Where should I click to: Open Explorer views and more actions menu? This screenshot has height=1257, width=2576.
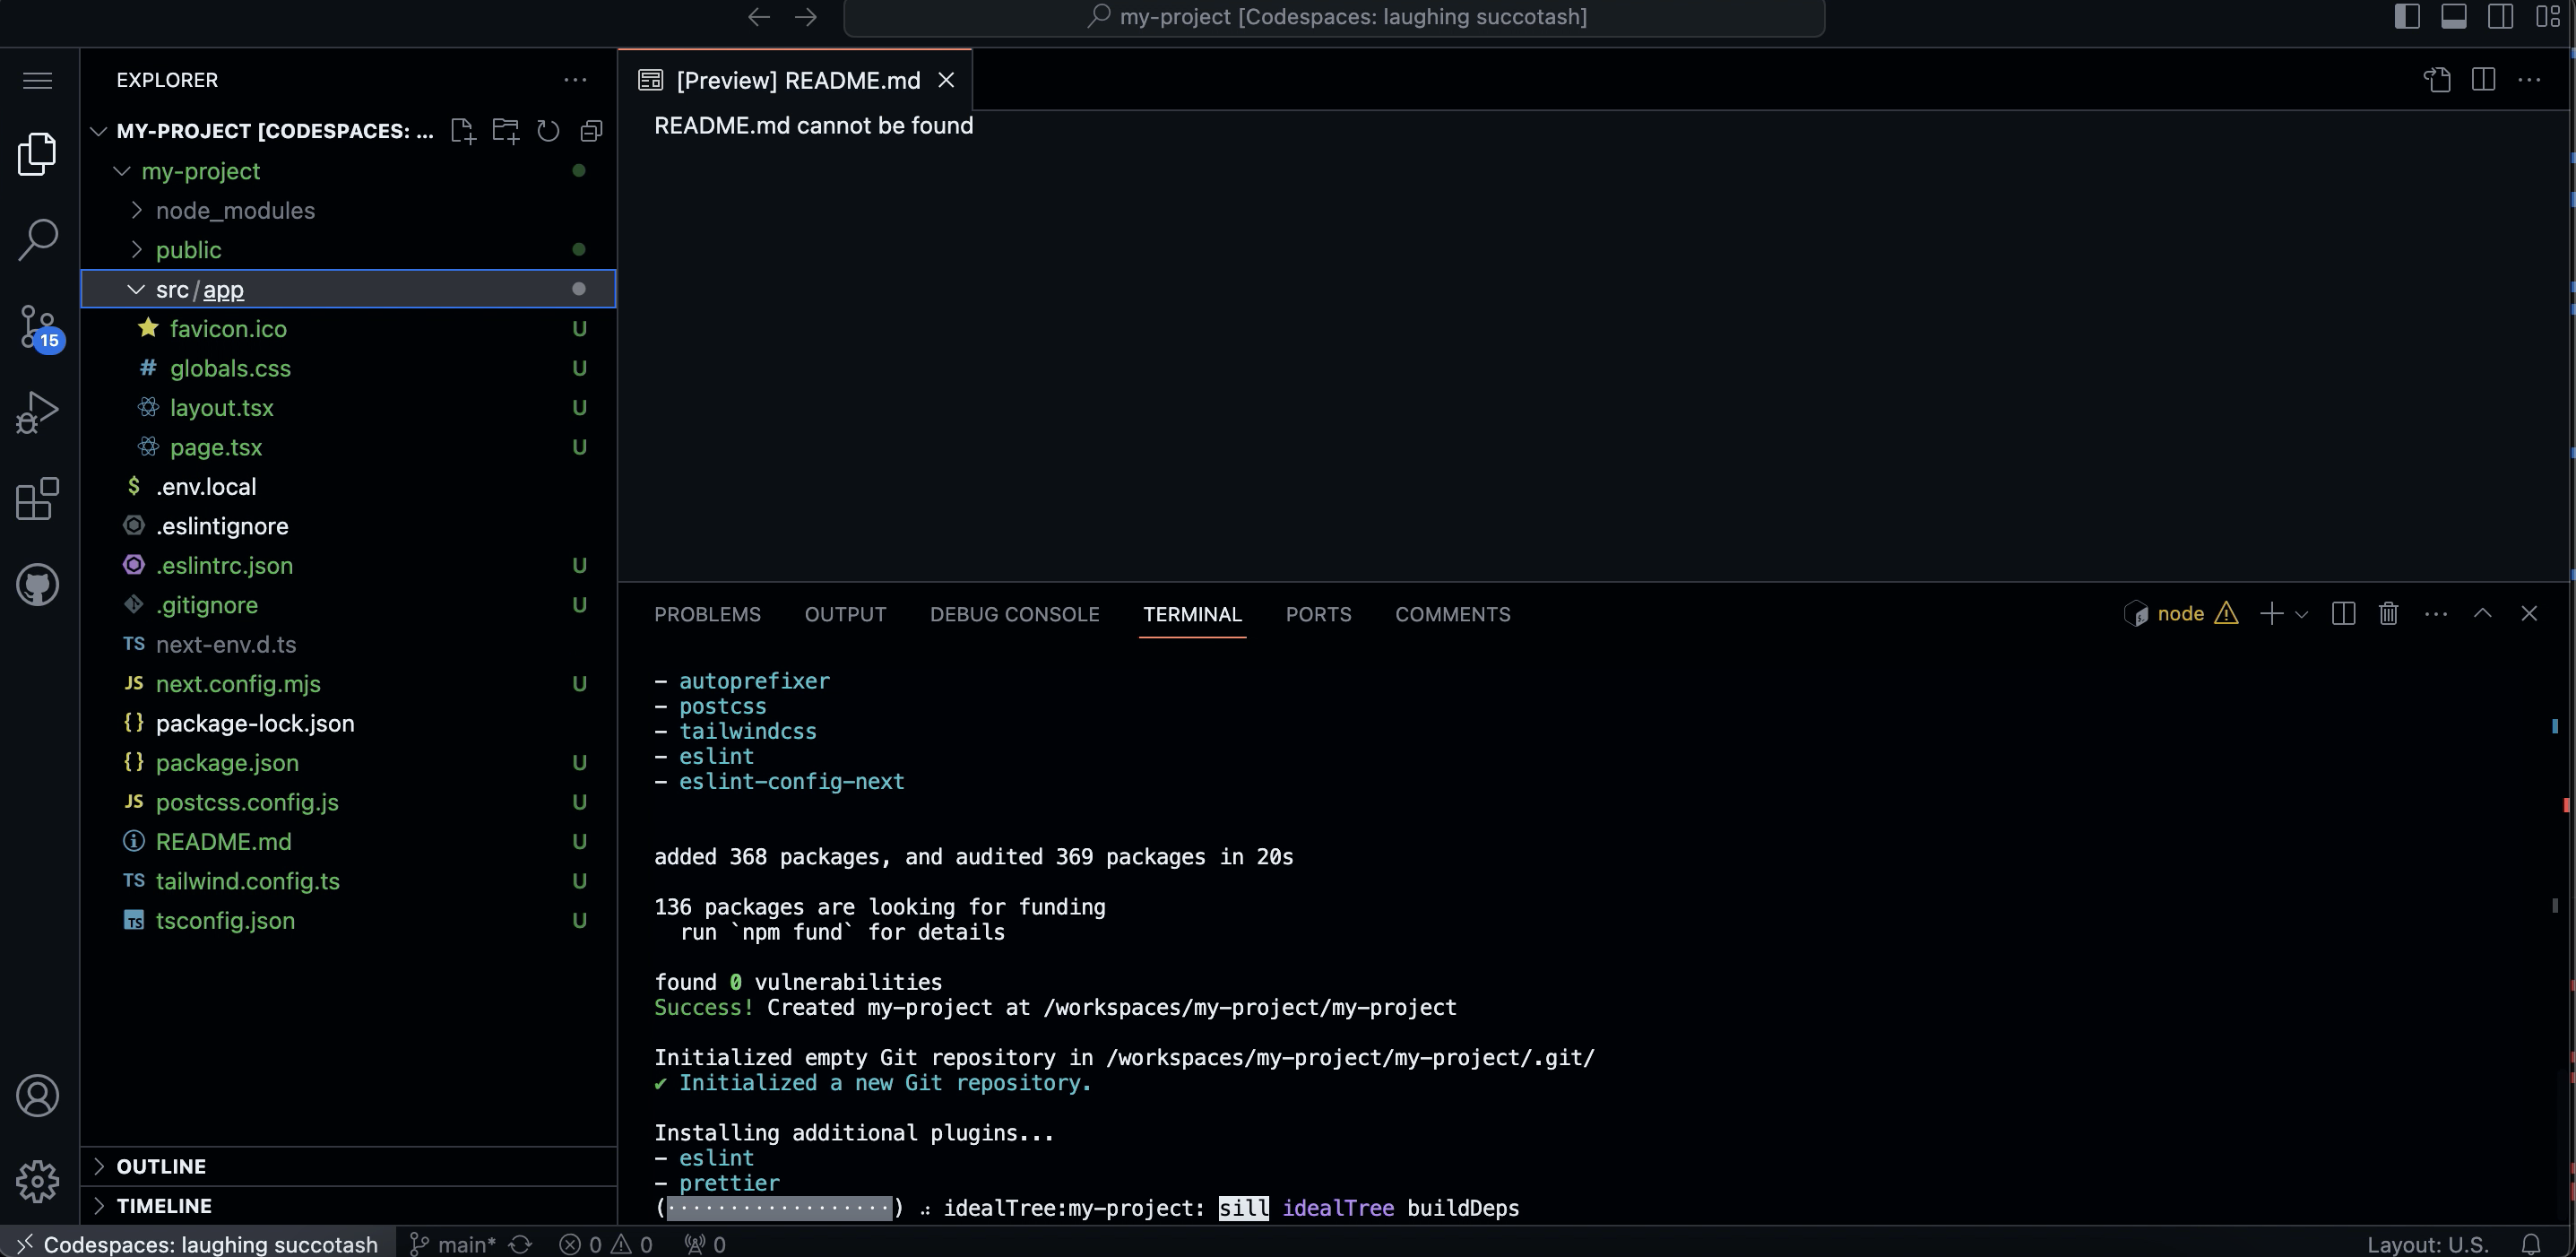575,80
